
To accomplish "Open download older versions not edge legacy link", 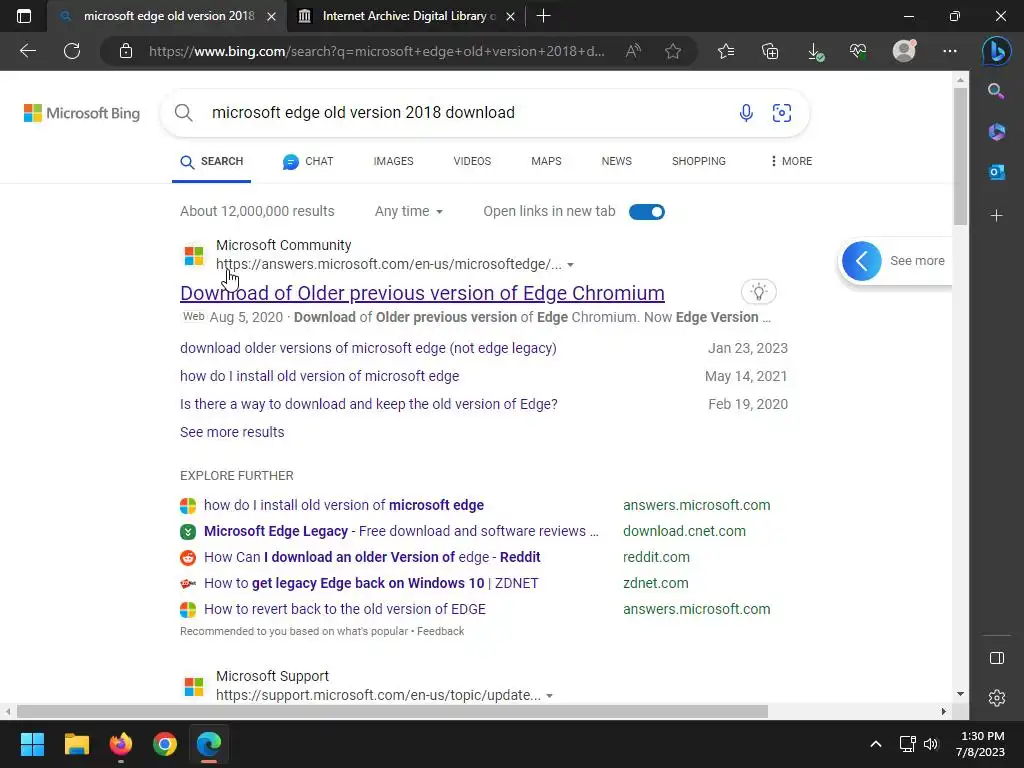I will pos(368,348).
